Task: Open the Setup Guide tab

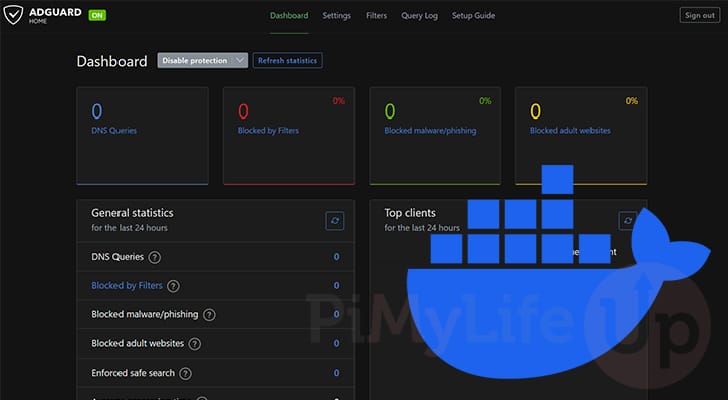Action: tap(473, 15)
